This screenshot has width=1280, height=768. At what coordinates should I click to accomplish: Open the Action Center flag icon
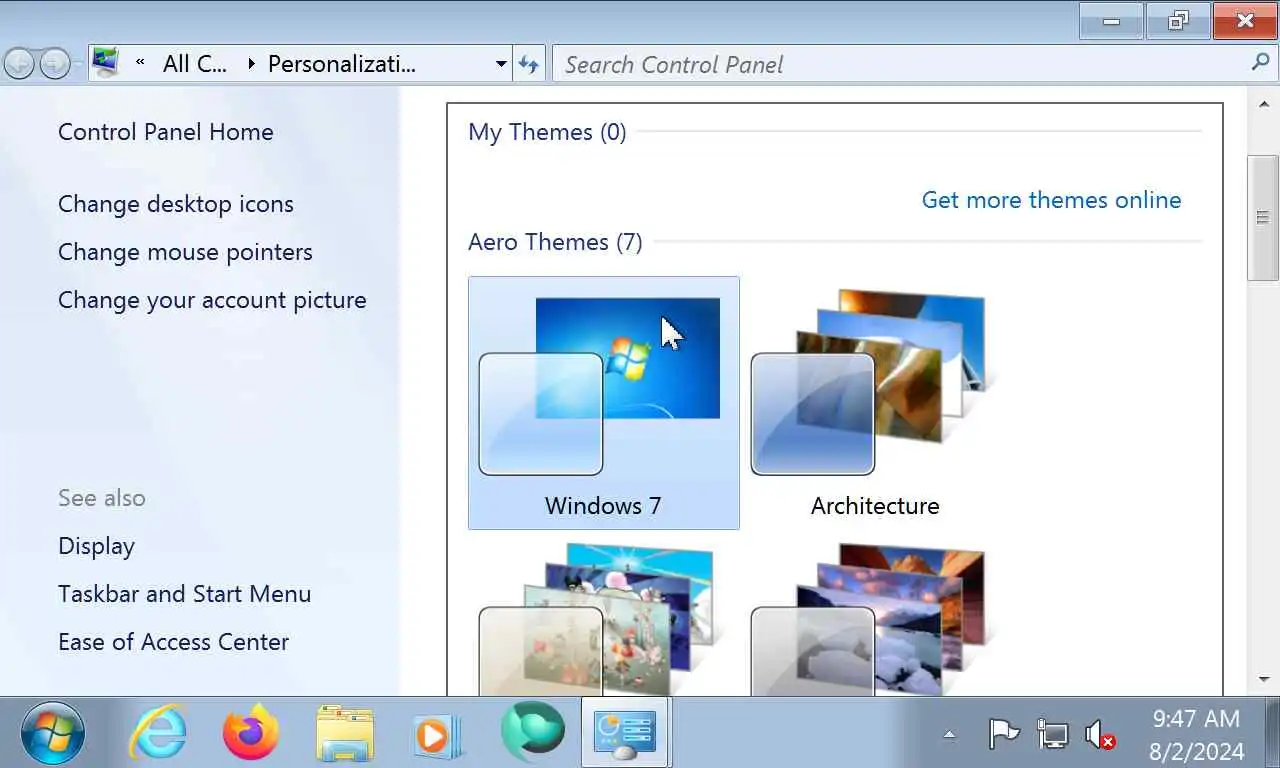(1003, 735)
